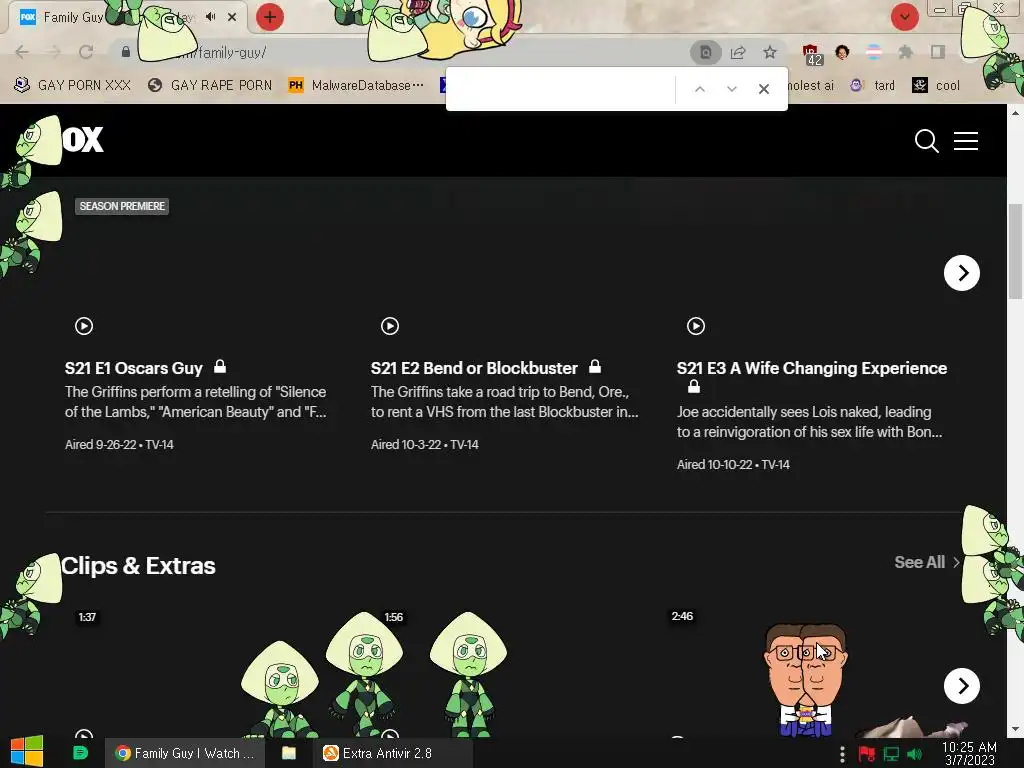Show hidden tray icons via three dots
The height and width of the screenshot is (768, 1024).
click(842, 754)
